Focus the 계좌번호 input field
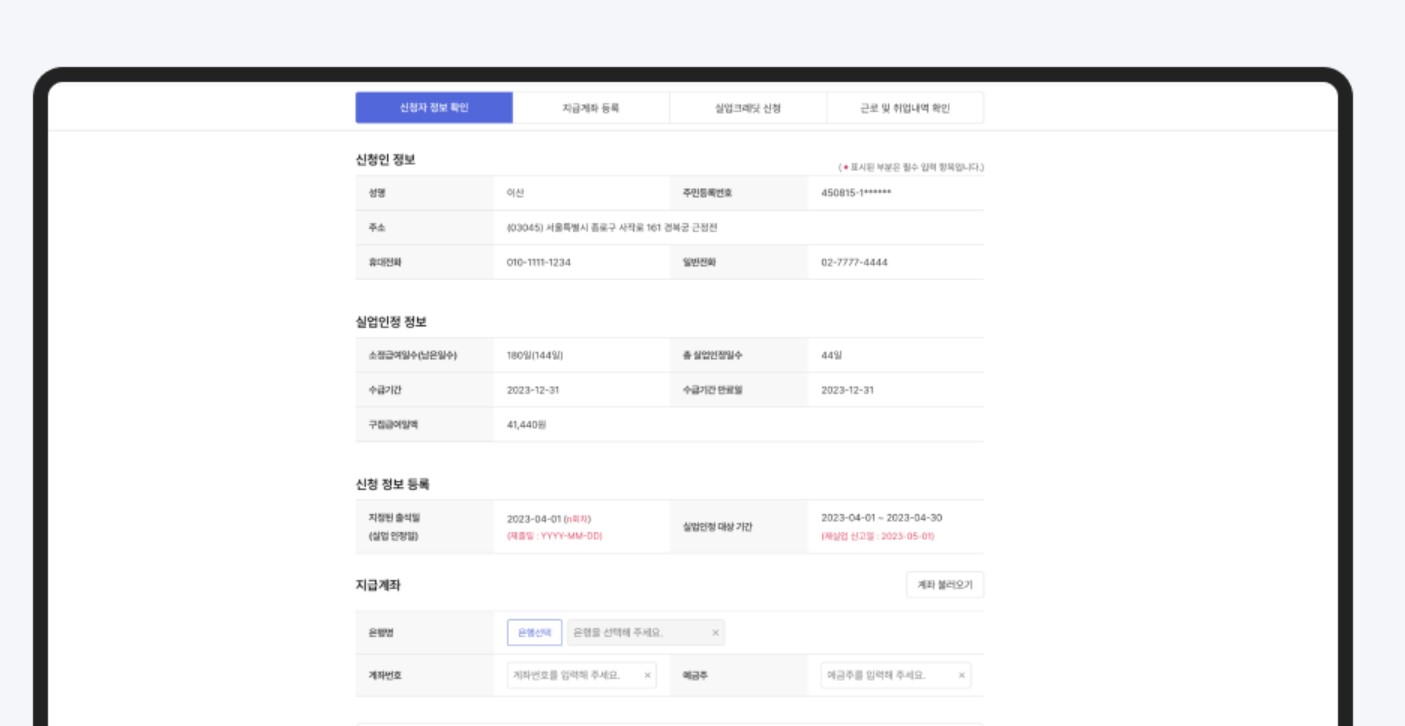Screen dimensions: 1405x726 click(582, 675)
